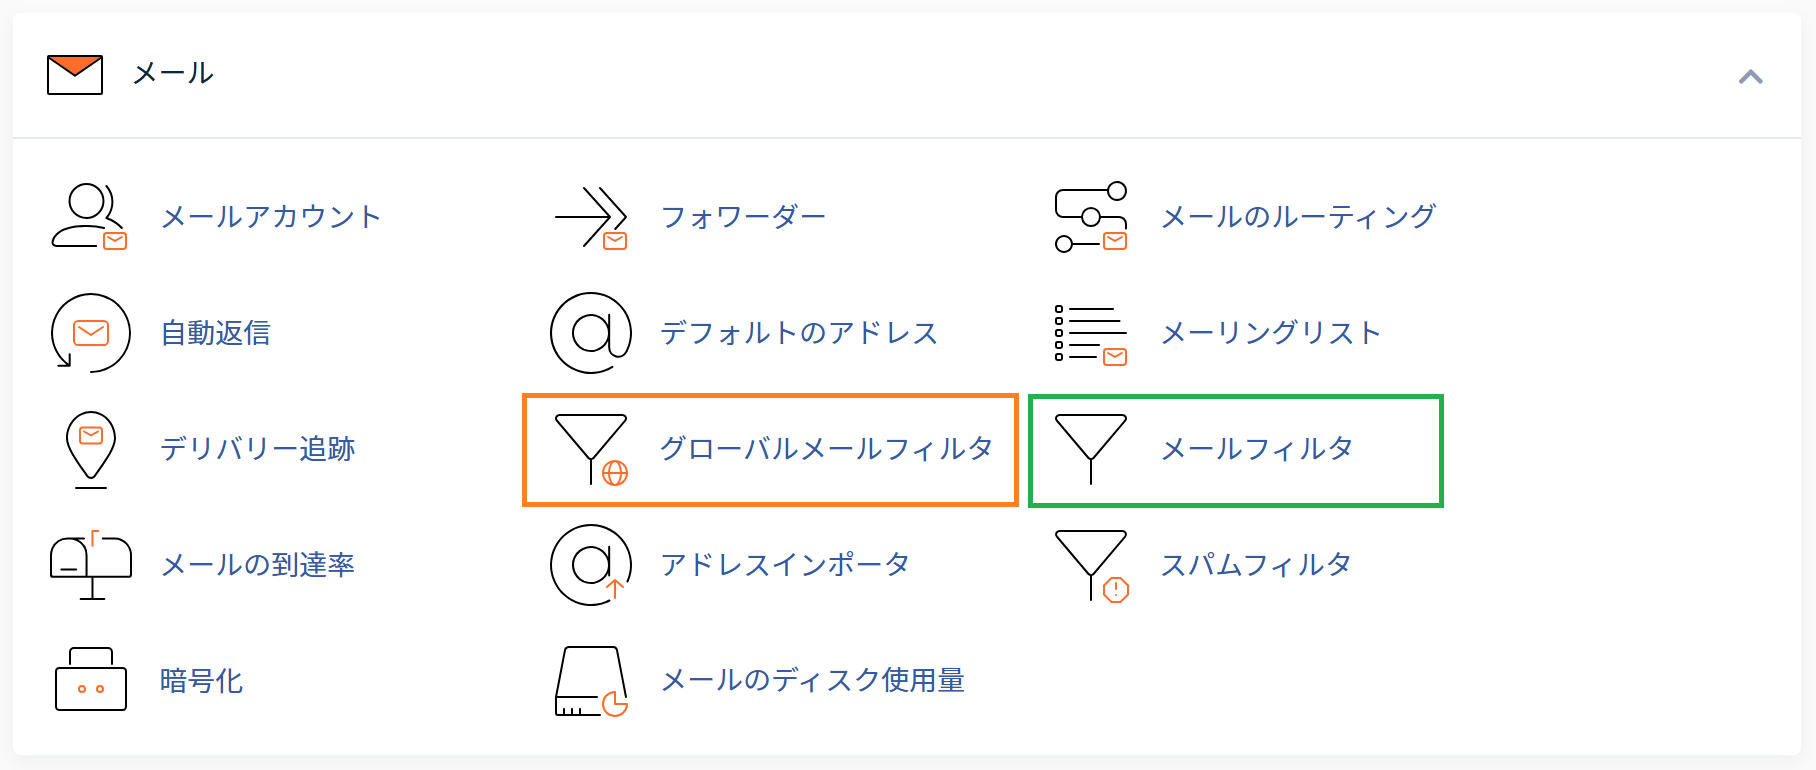Collapse the メール section with the chevron
The image size is (1816, 770).
click(x=1750, y=76)
